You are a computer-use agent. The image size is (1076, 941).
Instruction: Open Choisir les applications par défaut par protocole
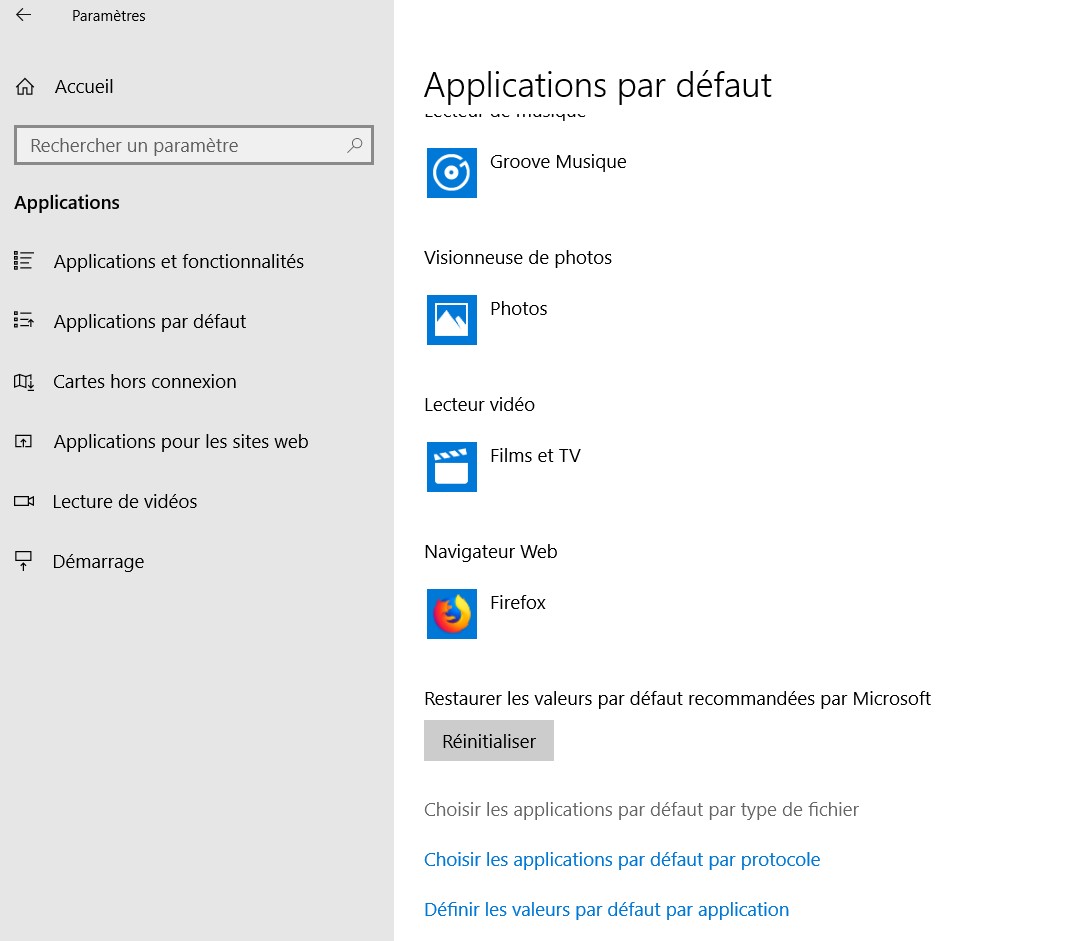tap(621, 860)
